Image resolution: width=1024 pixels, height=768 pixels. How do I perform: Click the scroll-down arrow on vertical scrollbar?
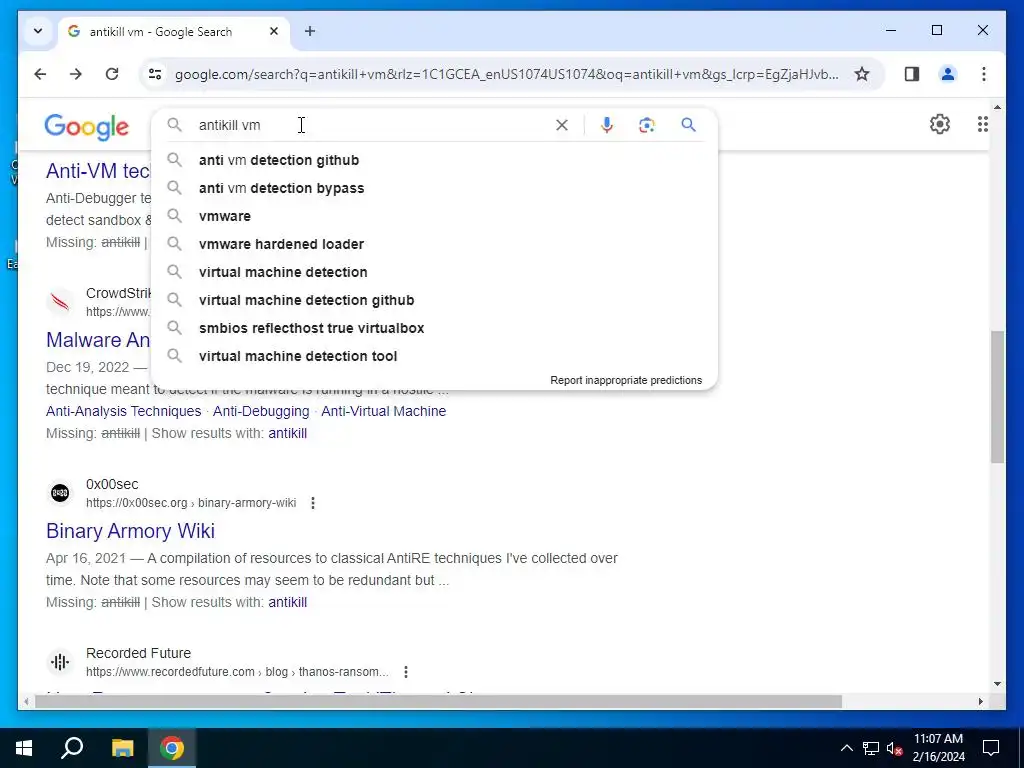[x=997, y=684]
